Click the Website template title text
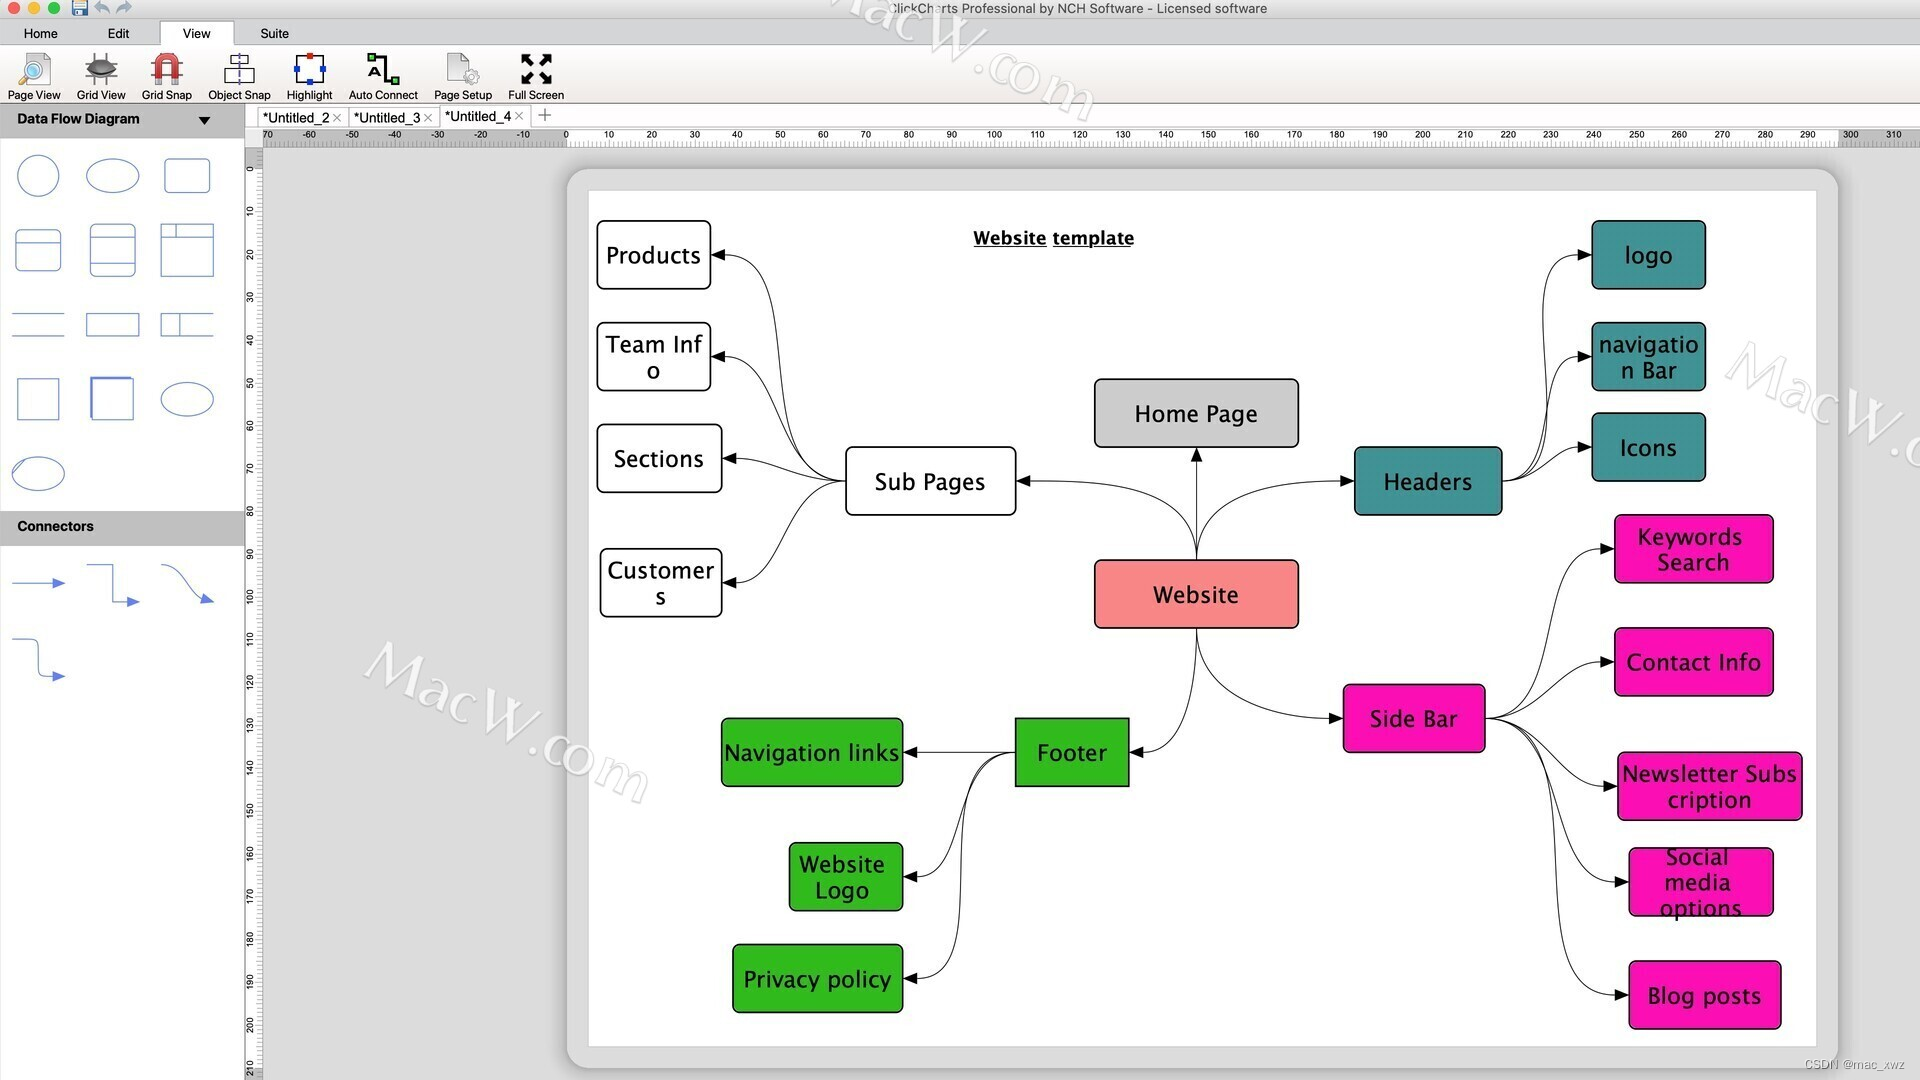The height and width of the screenshot is (1080, 1920). [x=1053, y=238]
